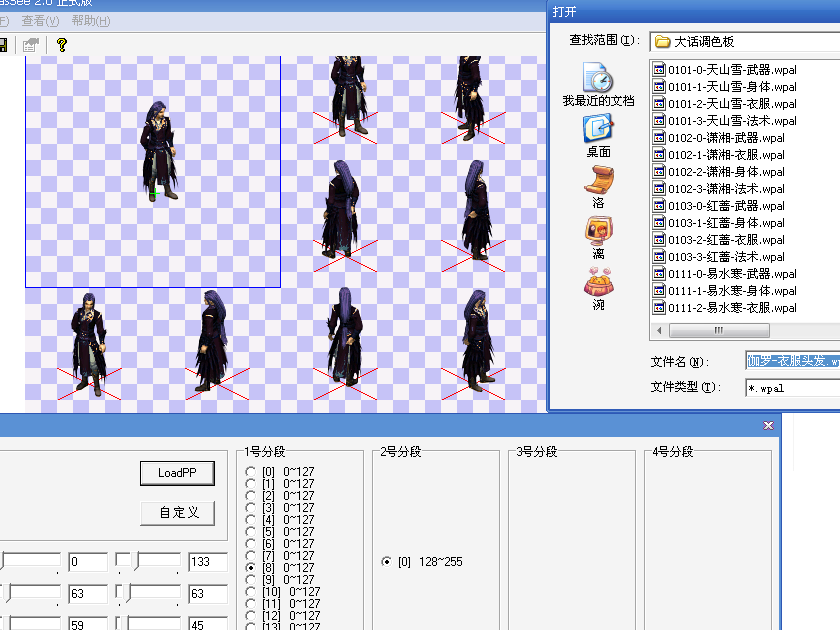840x630 pixels.
Task: Select file icon for 0101-3-天山雪-法术.wpal
Action: pos(659,121)
